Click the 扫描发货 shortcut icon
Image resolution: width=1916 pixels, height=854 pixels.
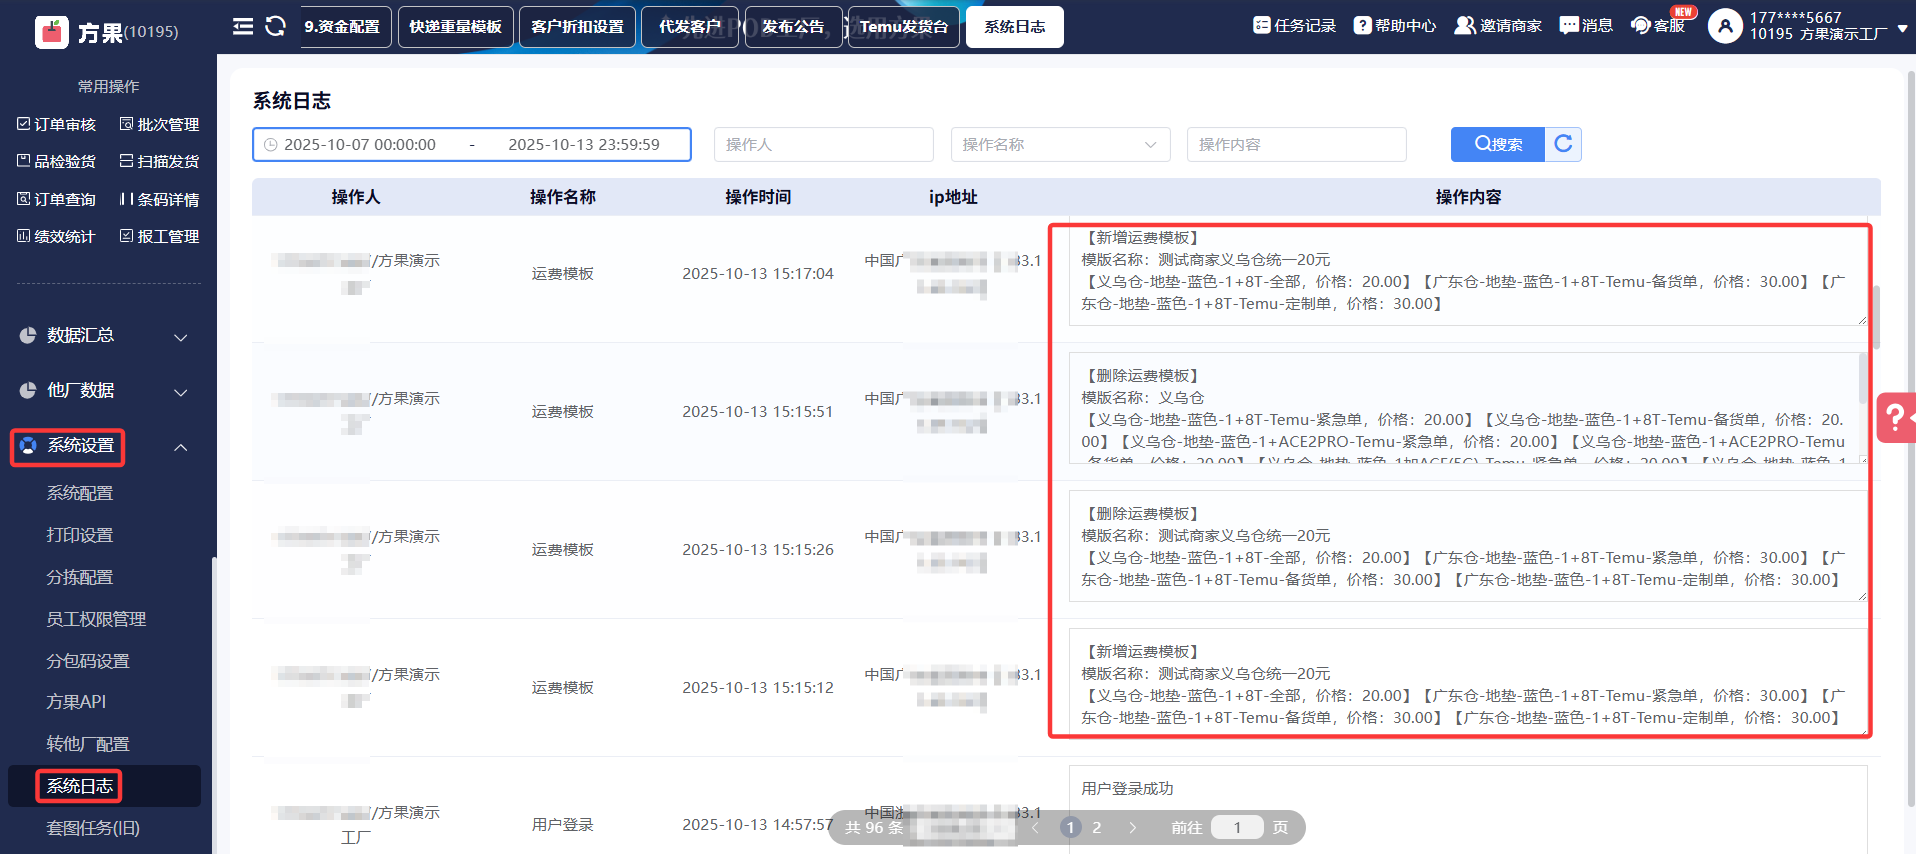pos(126,161)
